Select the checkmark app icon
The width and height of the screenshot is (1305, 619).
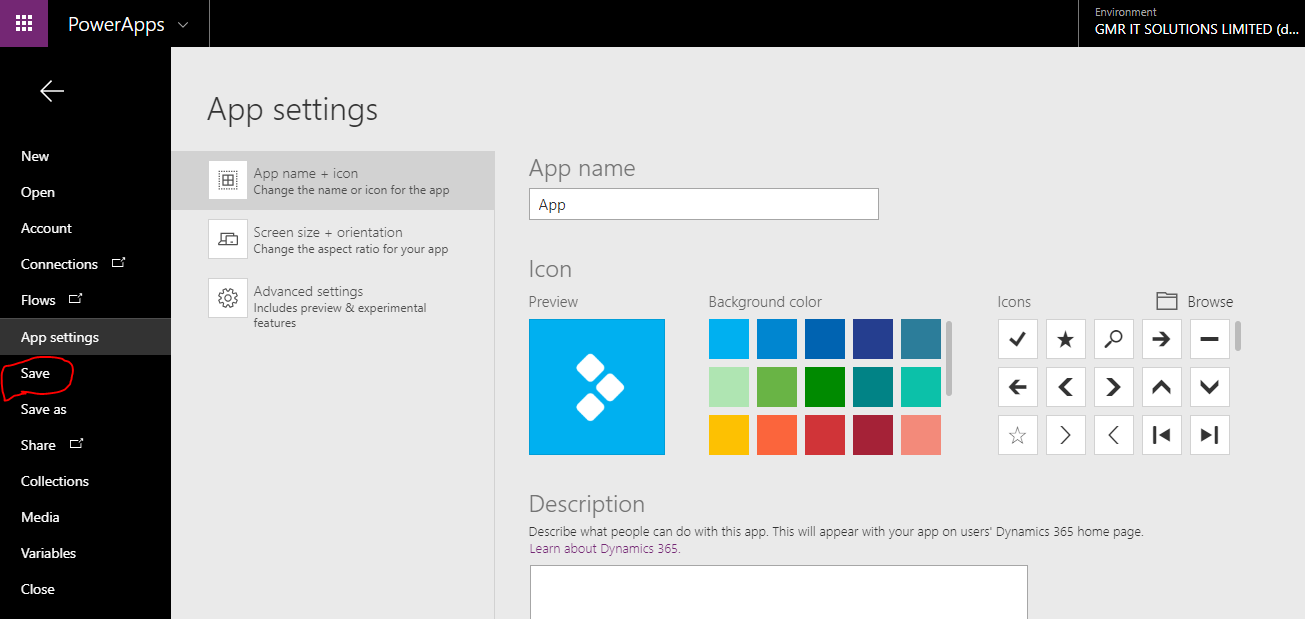tap(1017, 339)
